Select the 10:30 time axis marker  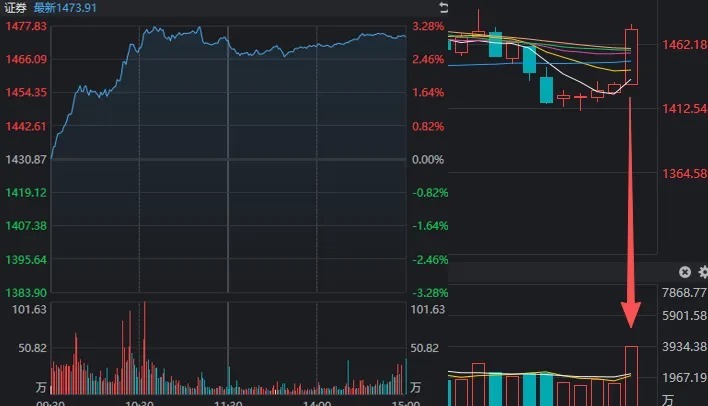139,403
